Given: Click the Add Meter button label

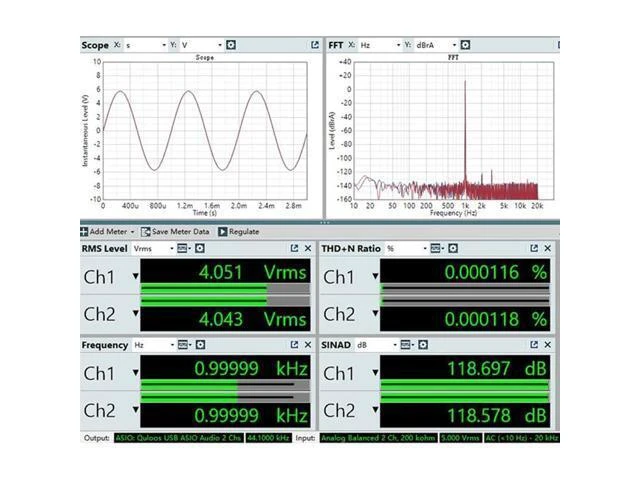Looking at the screenshot, I should click(108, 232).
